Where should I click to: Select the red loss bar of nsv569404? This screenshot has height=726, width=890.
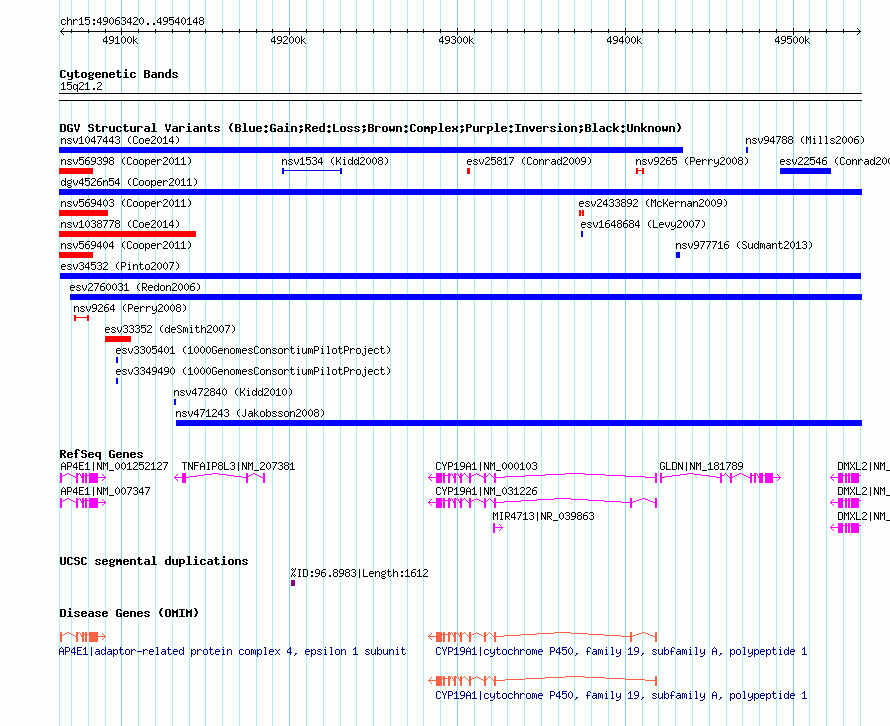(x=76, y=255)
